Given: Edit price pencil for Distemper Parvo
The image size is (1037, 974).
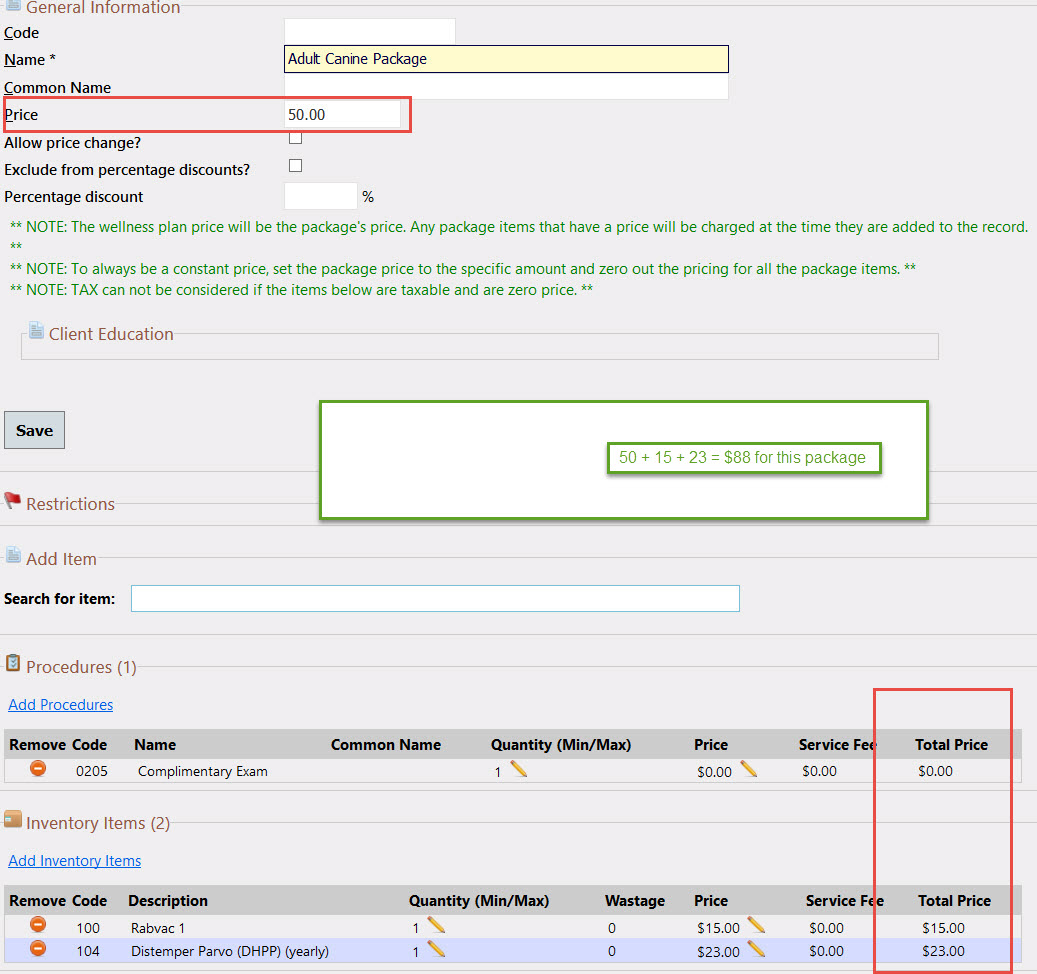Looking at the screenshot, I should tap(757, 949).
